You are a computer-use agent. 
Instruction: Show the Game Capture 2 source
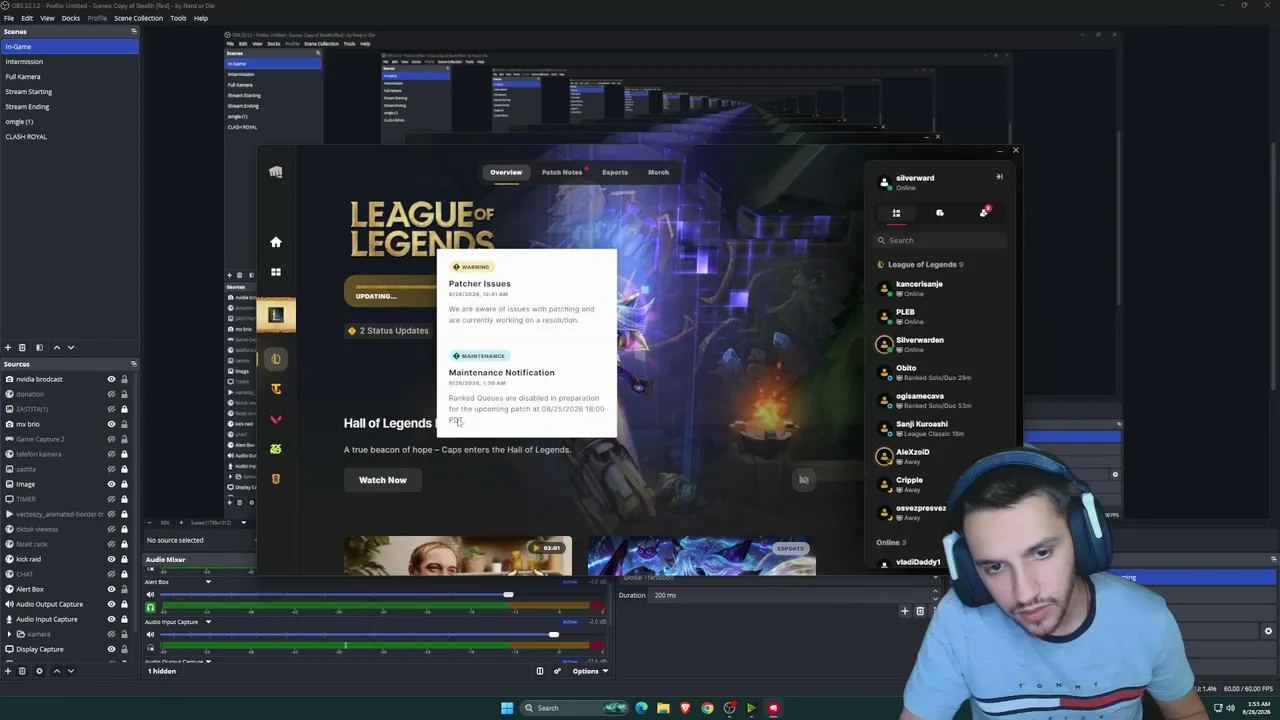[111, 439]
